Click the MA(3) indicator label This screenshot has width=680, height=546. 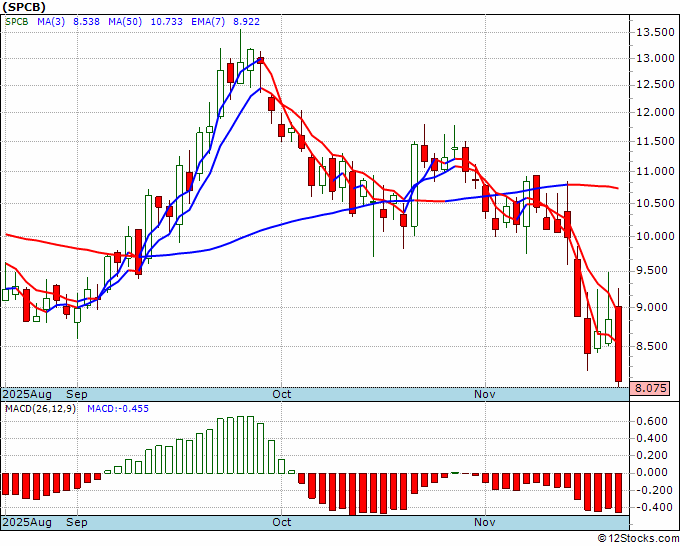tap(51, 22)
